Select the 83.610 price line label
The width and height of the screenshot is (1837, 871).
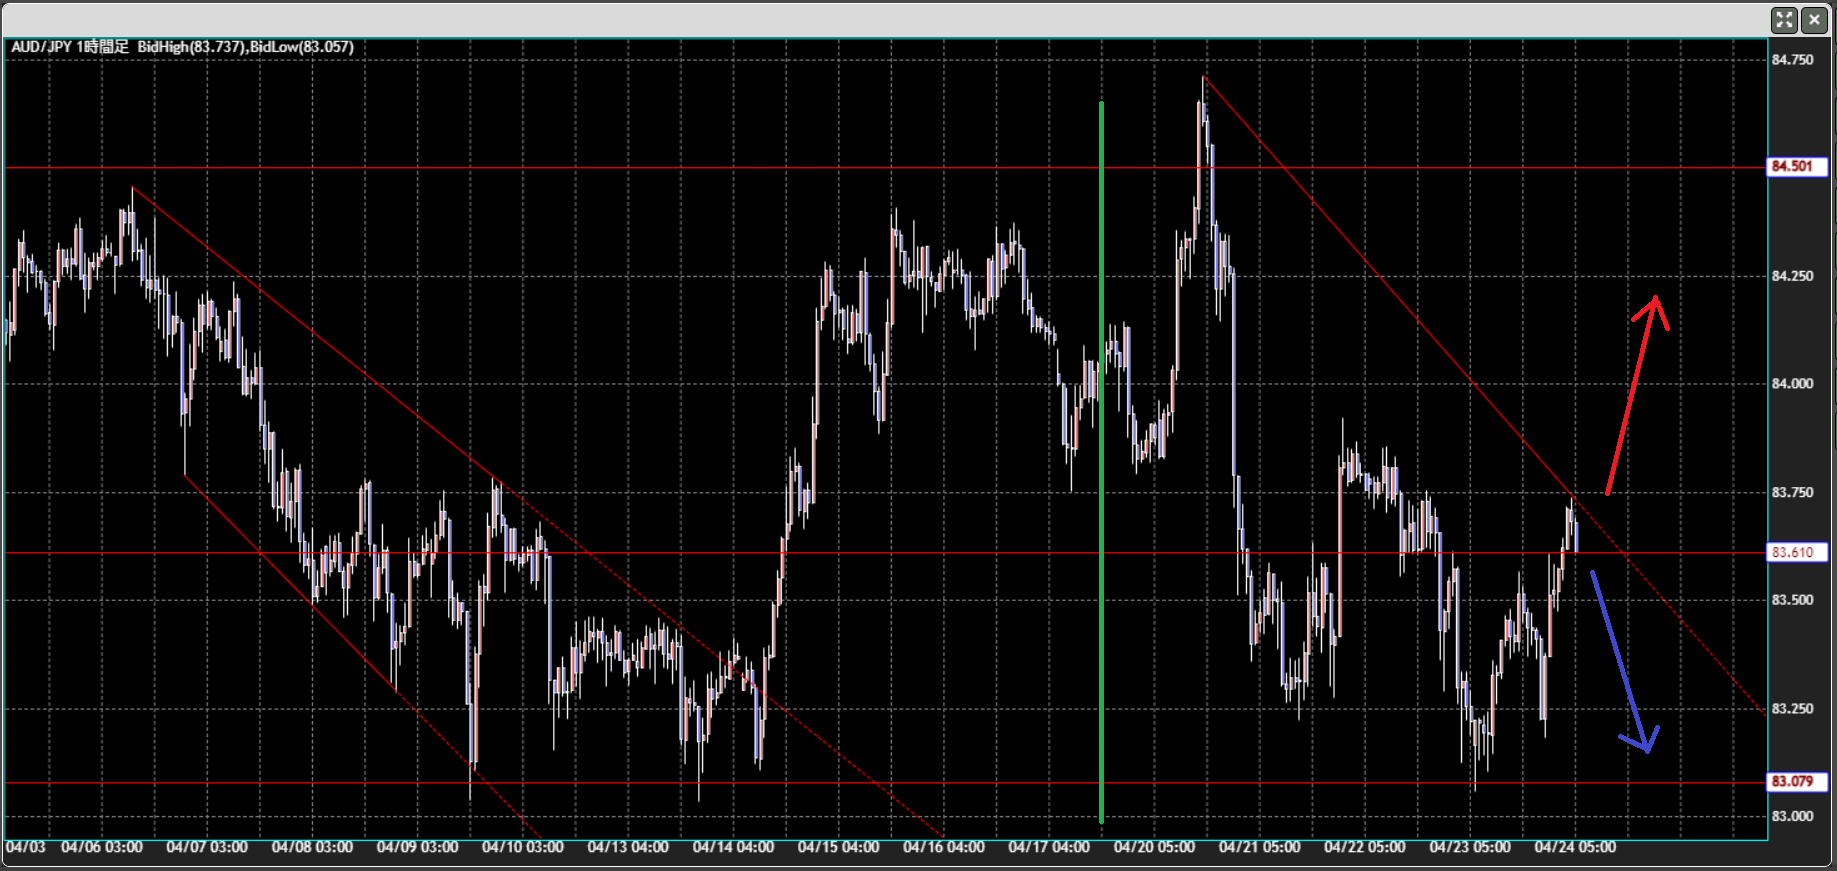[1798, 552]
